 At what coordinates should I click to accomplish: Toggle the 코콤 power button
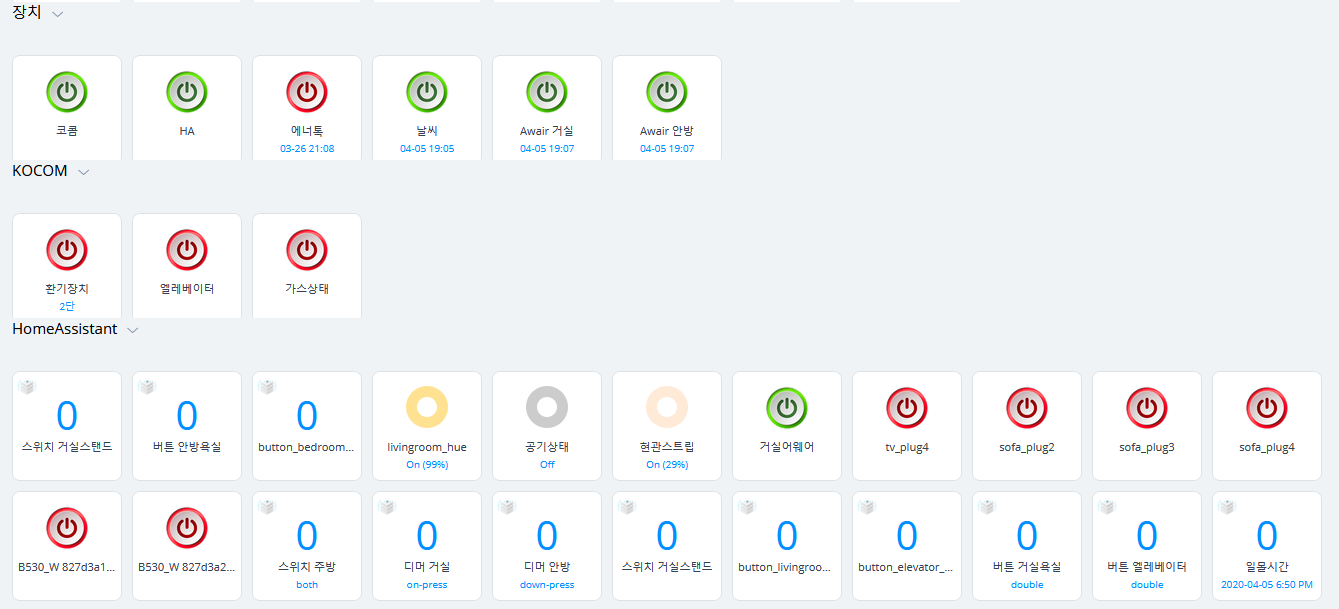click(x=67, y=92)
